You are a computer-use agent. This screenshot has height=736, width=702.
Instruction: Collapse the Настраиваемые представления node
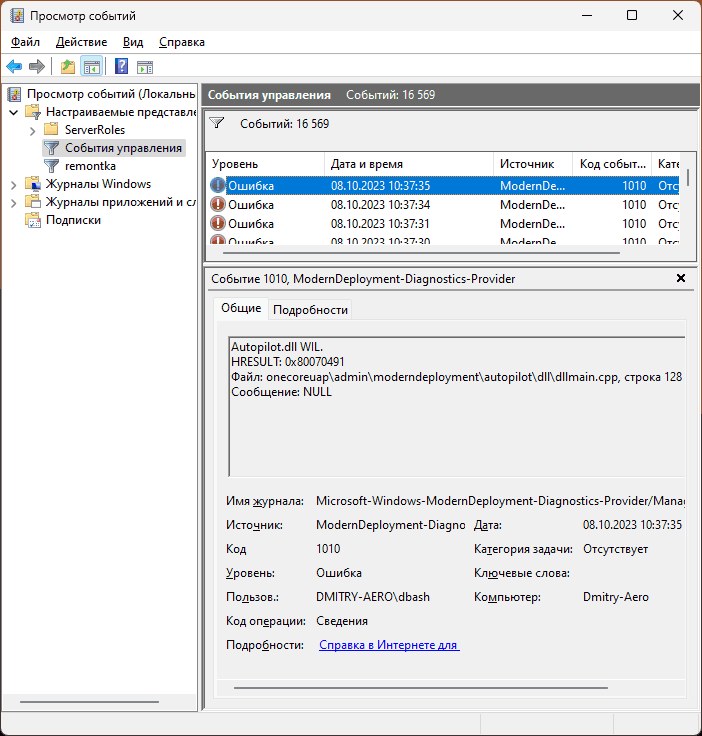[13, 112]
